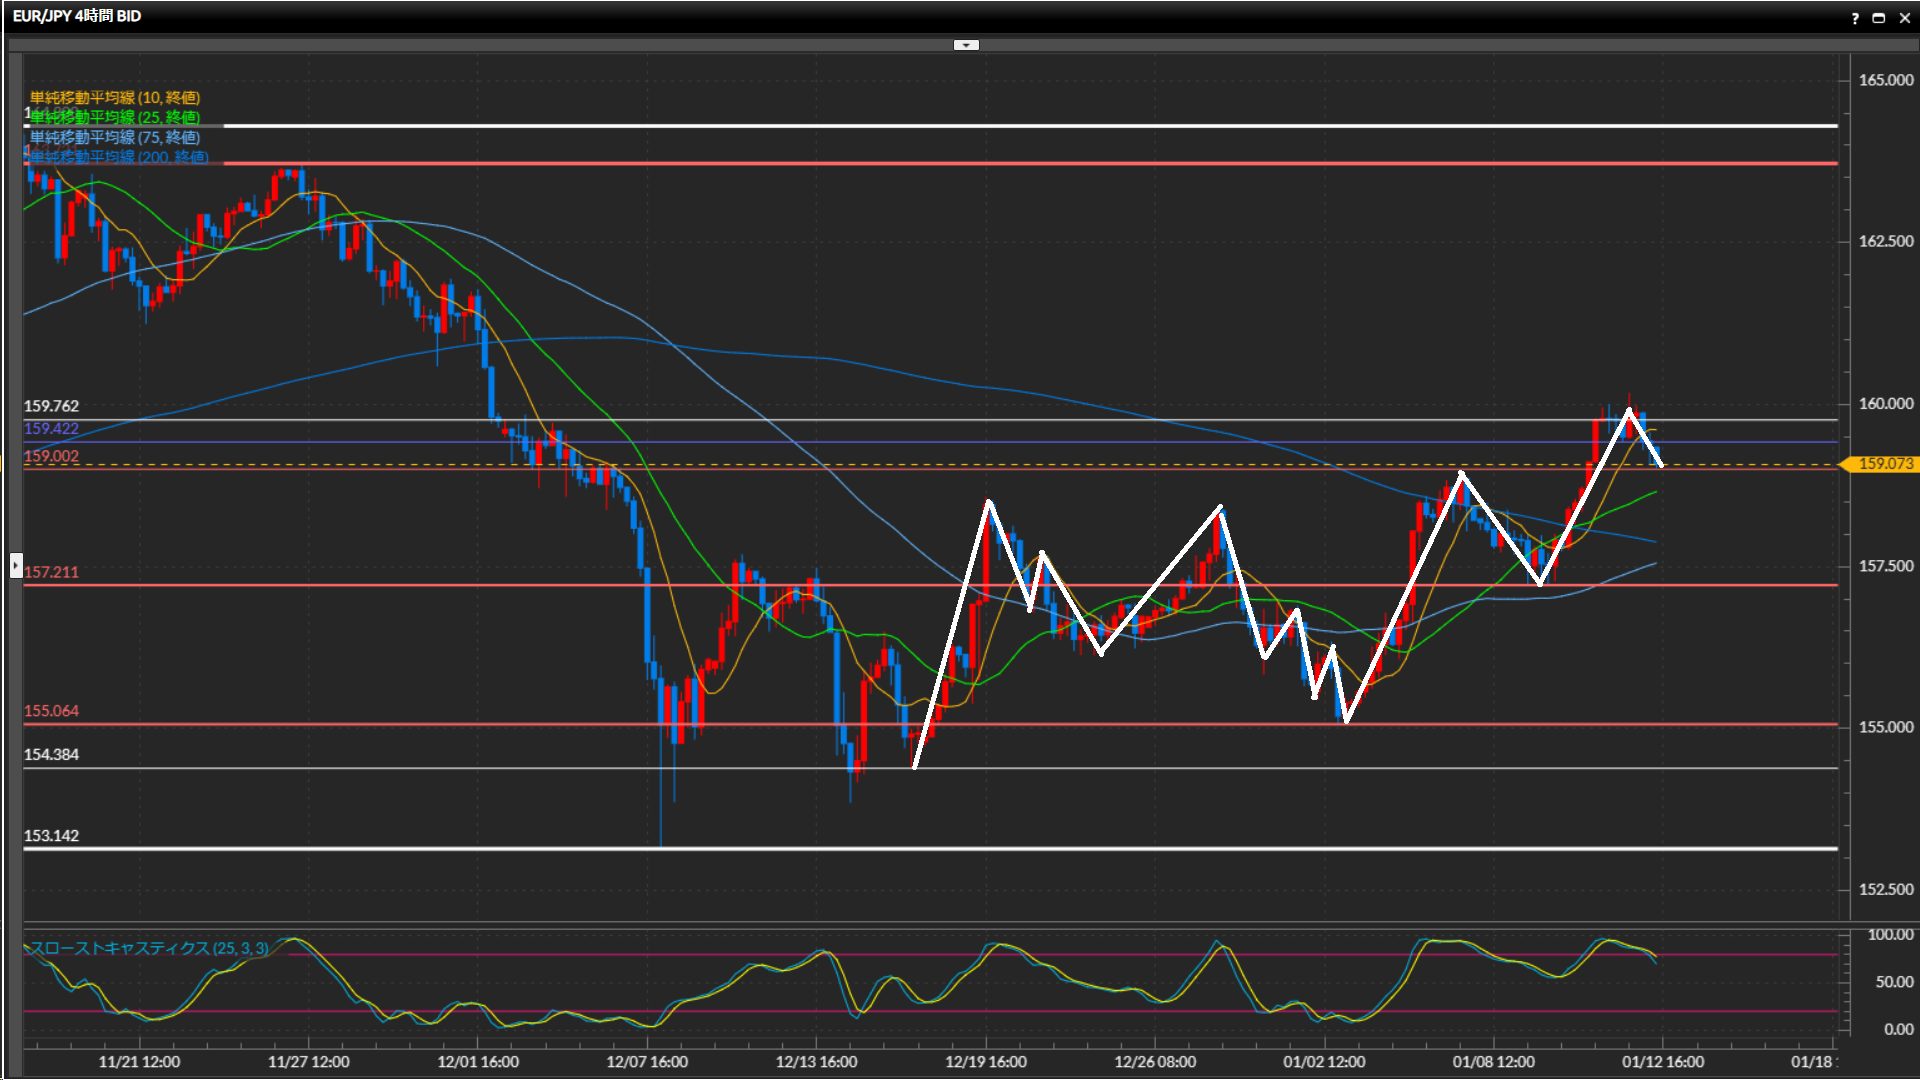Open the slow stochastics (25,3,3) label
The height and width of the screenshot is (1080, 1920).
pos(150,948)
